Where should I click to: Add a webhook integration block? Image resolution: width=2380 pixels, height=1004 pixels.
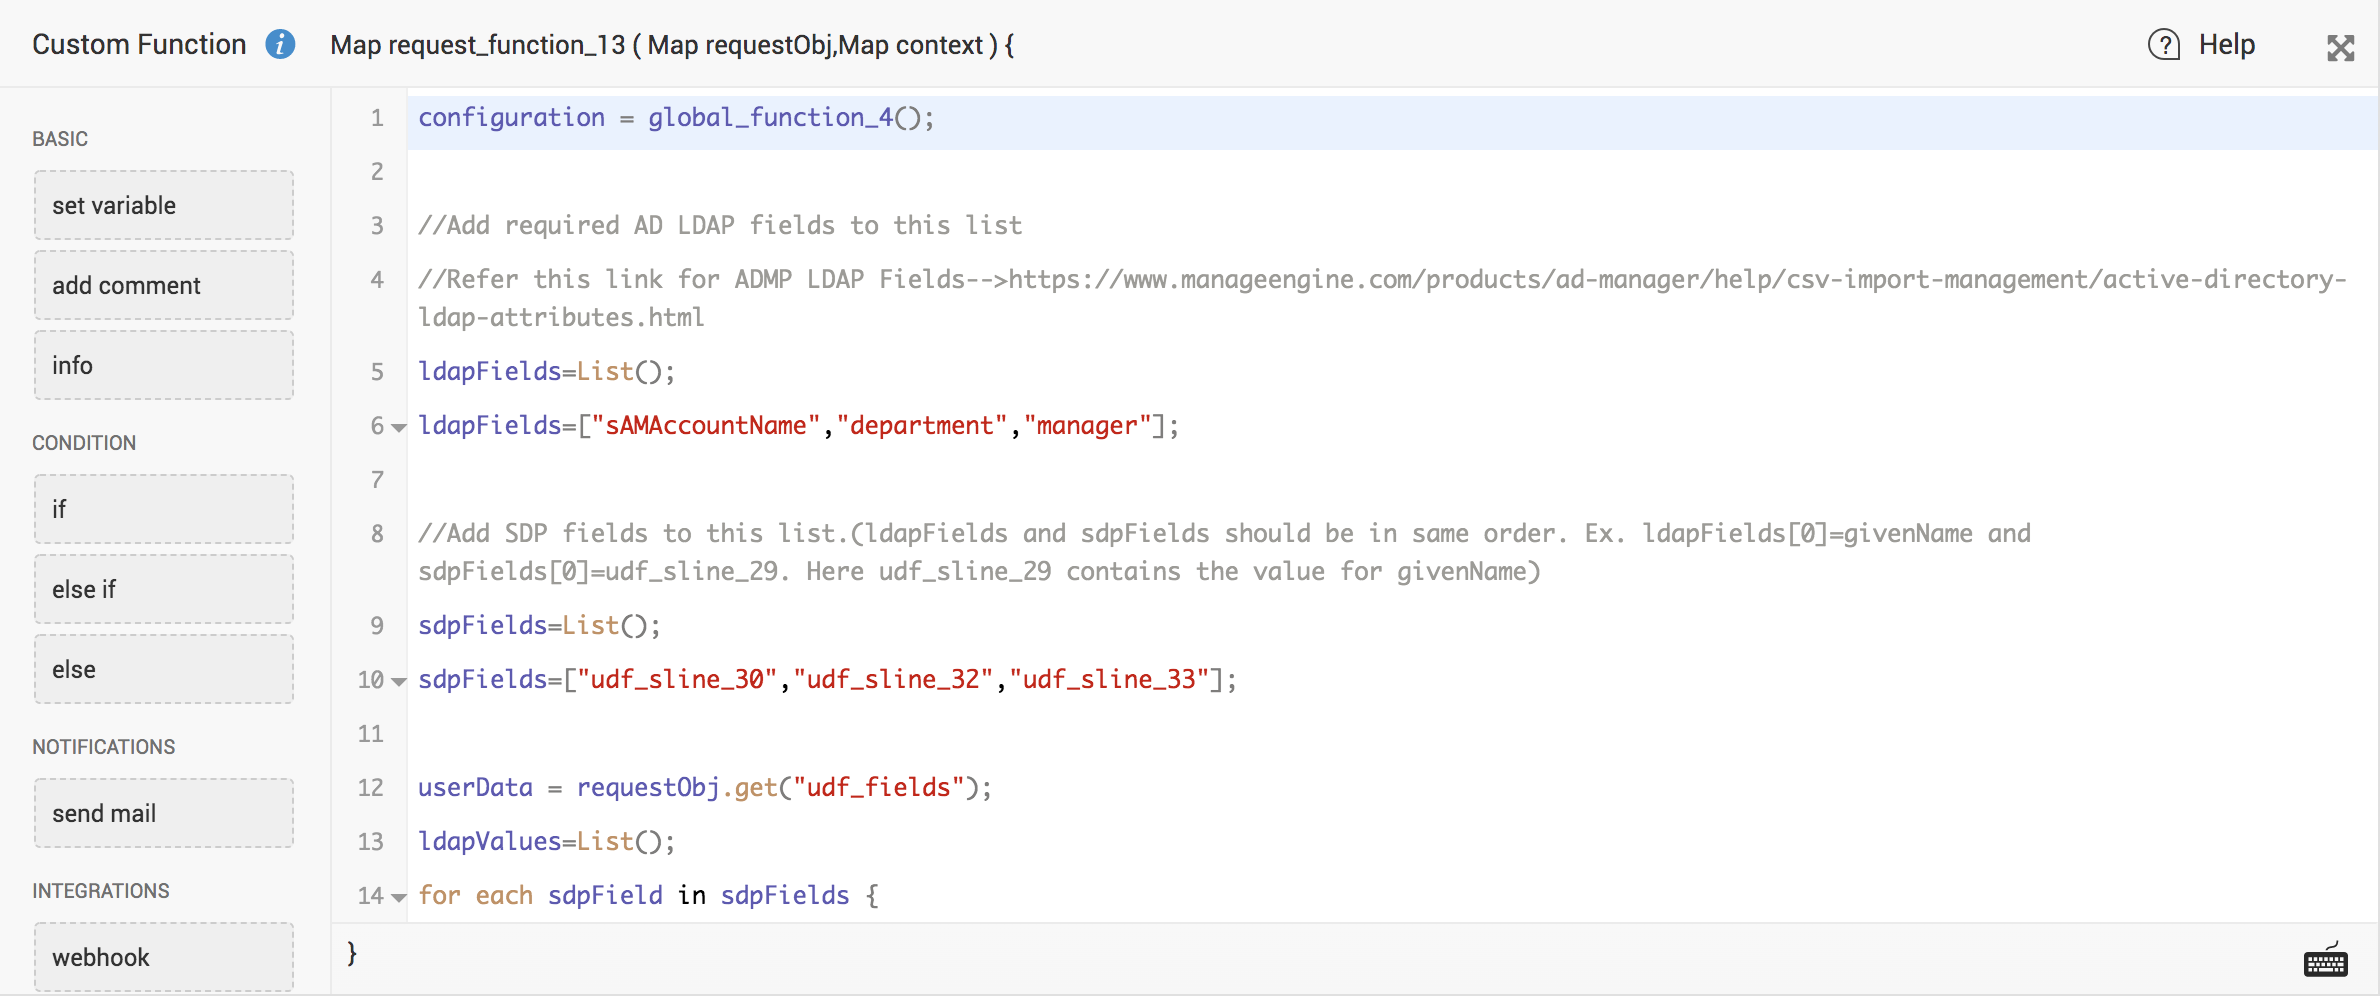pos(164,957)
